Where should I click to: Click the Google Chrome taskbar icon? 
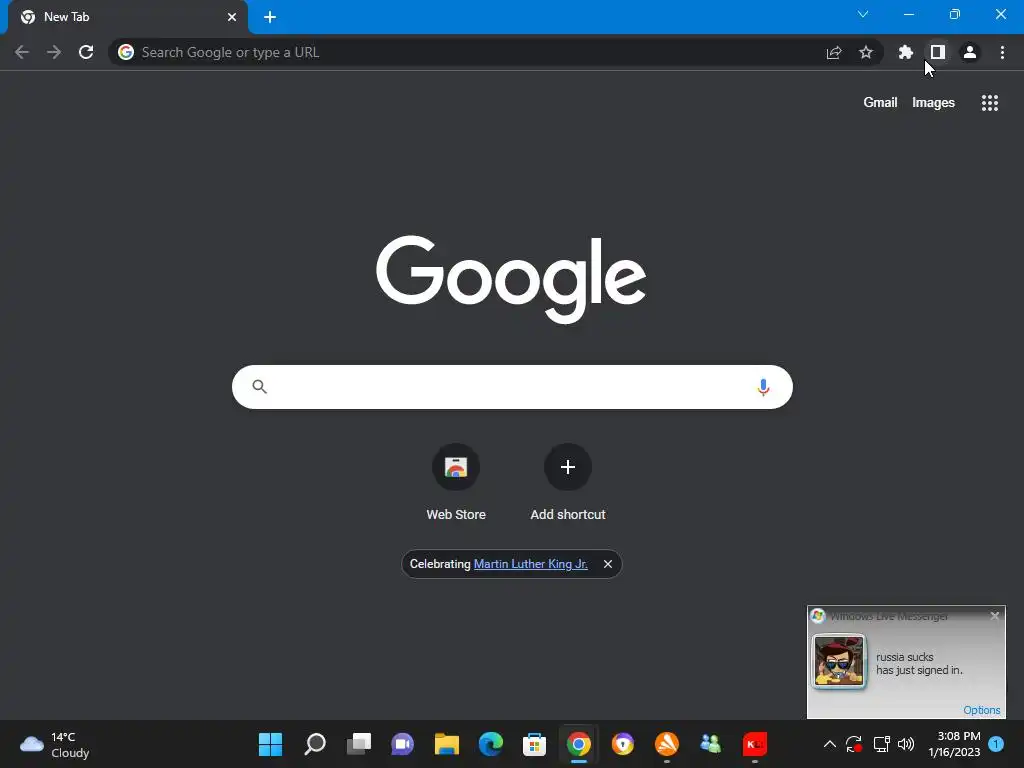[x=579, y=744]
